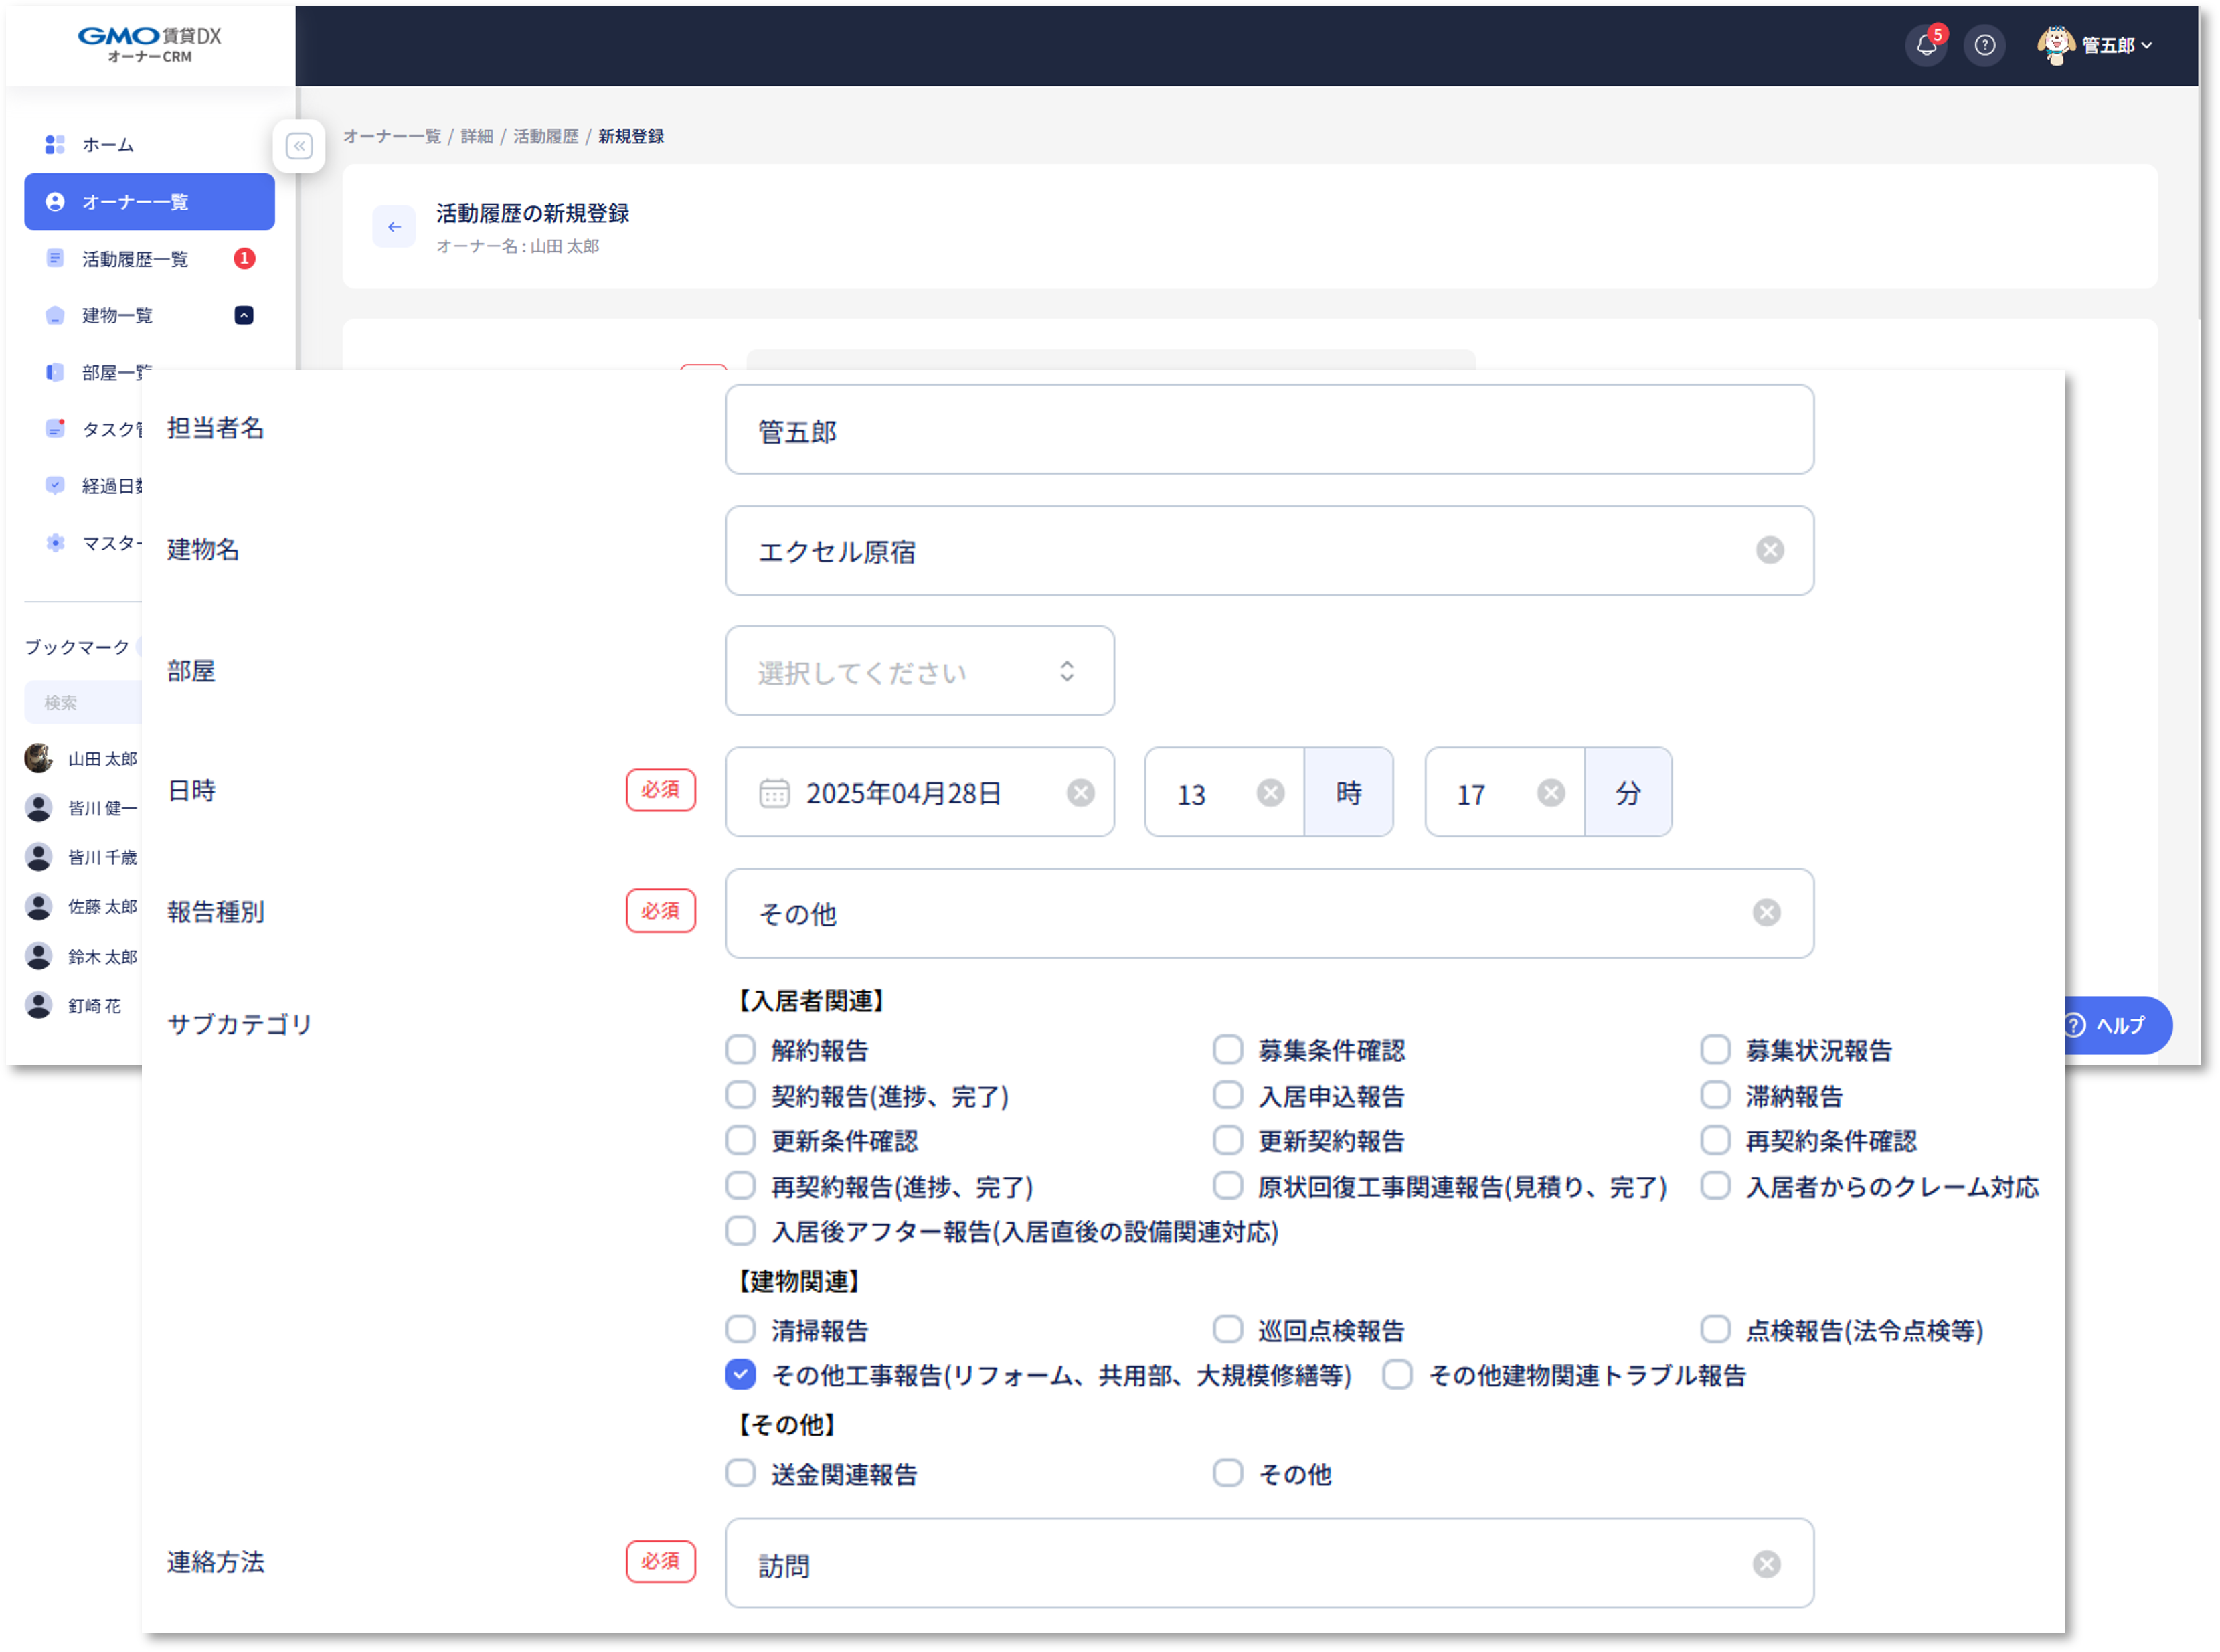Collapse the sidebar with double-chevron button
Image resolution: width=2220 pixels, height=1652 pixels.
pyautogui.click(x=299, y=146)
